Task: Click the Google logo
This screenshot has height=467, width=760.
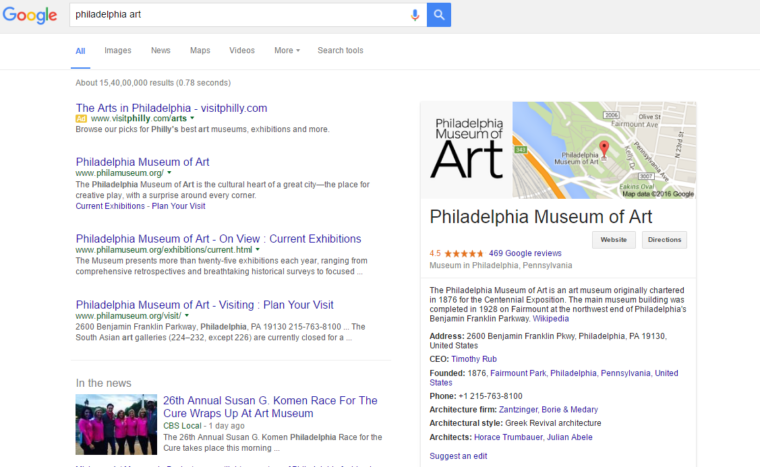Action: coord(30,15)
